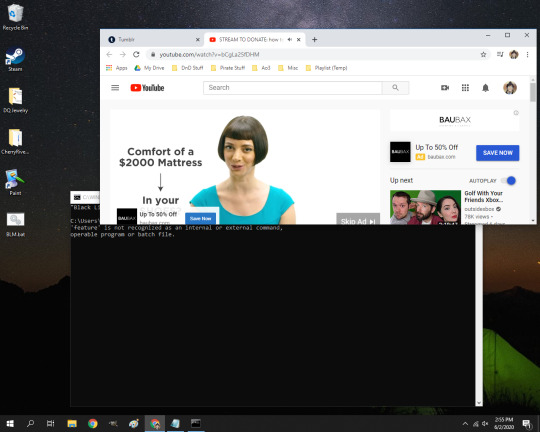540x432 pixels.
Task: Open the Misc bookmark folder
Action: pos(288,68)
